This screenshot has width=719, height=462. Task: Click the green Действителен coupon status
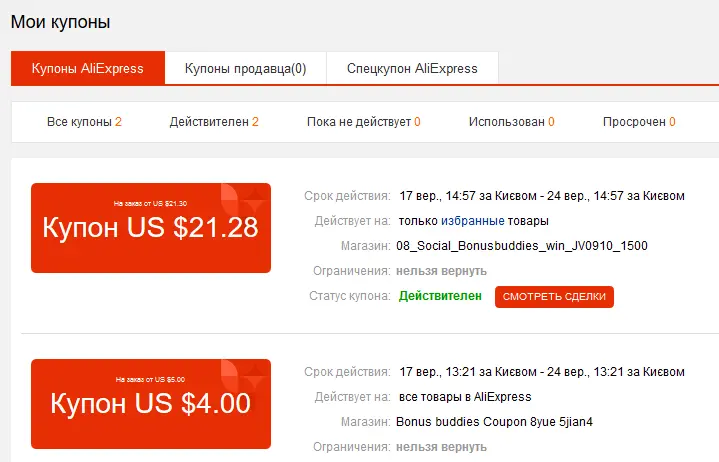(440, 296)
